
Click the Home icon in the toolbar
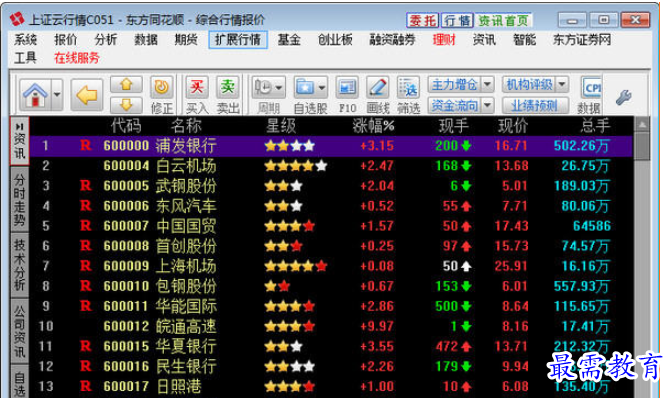pos(35,95)
